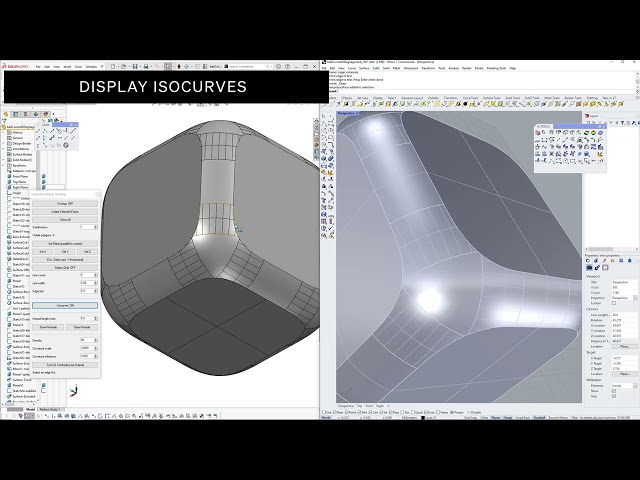Viewport: 640px width, 480px height.
Task: Open the Curve menu in Rhino
Action: pyautogui.click(x=351, y=68)
